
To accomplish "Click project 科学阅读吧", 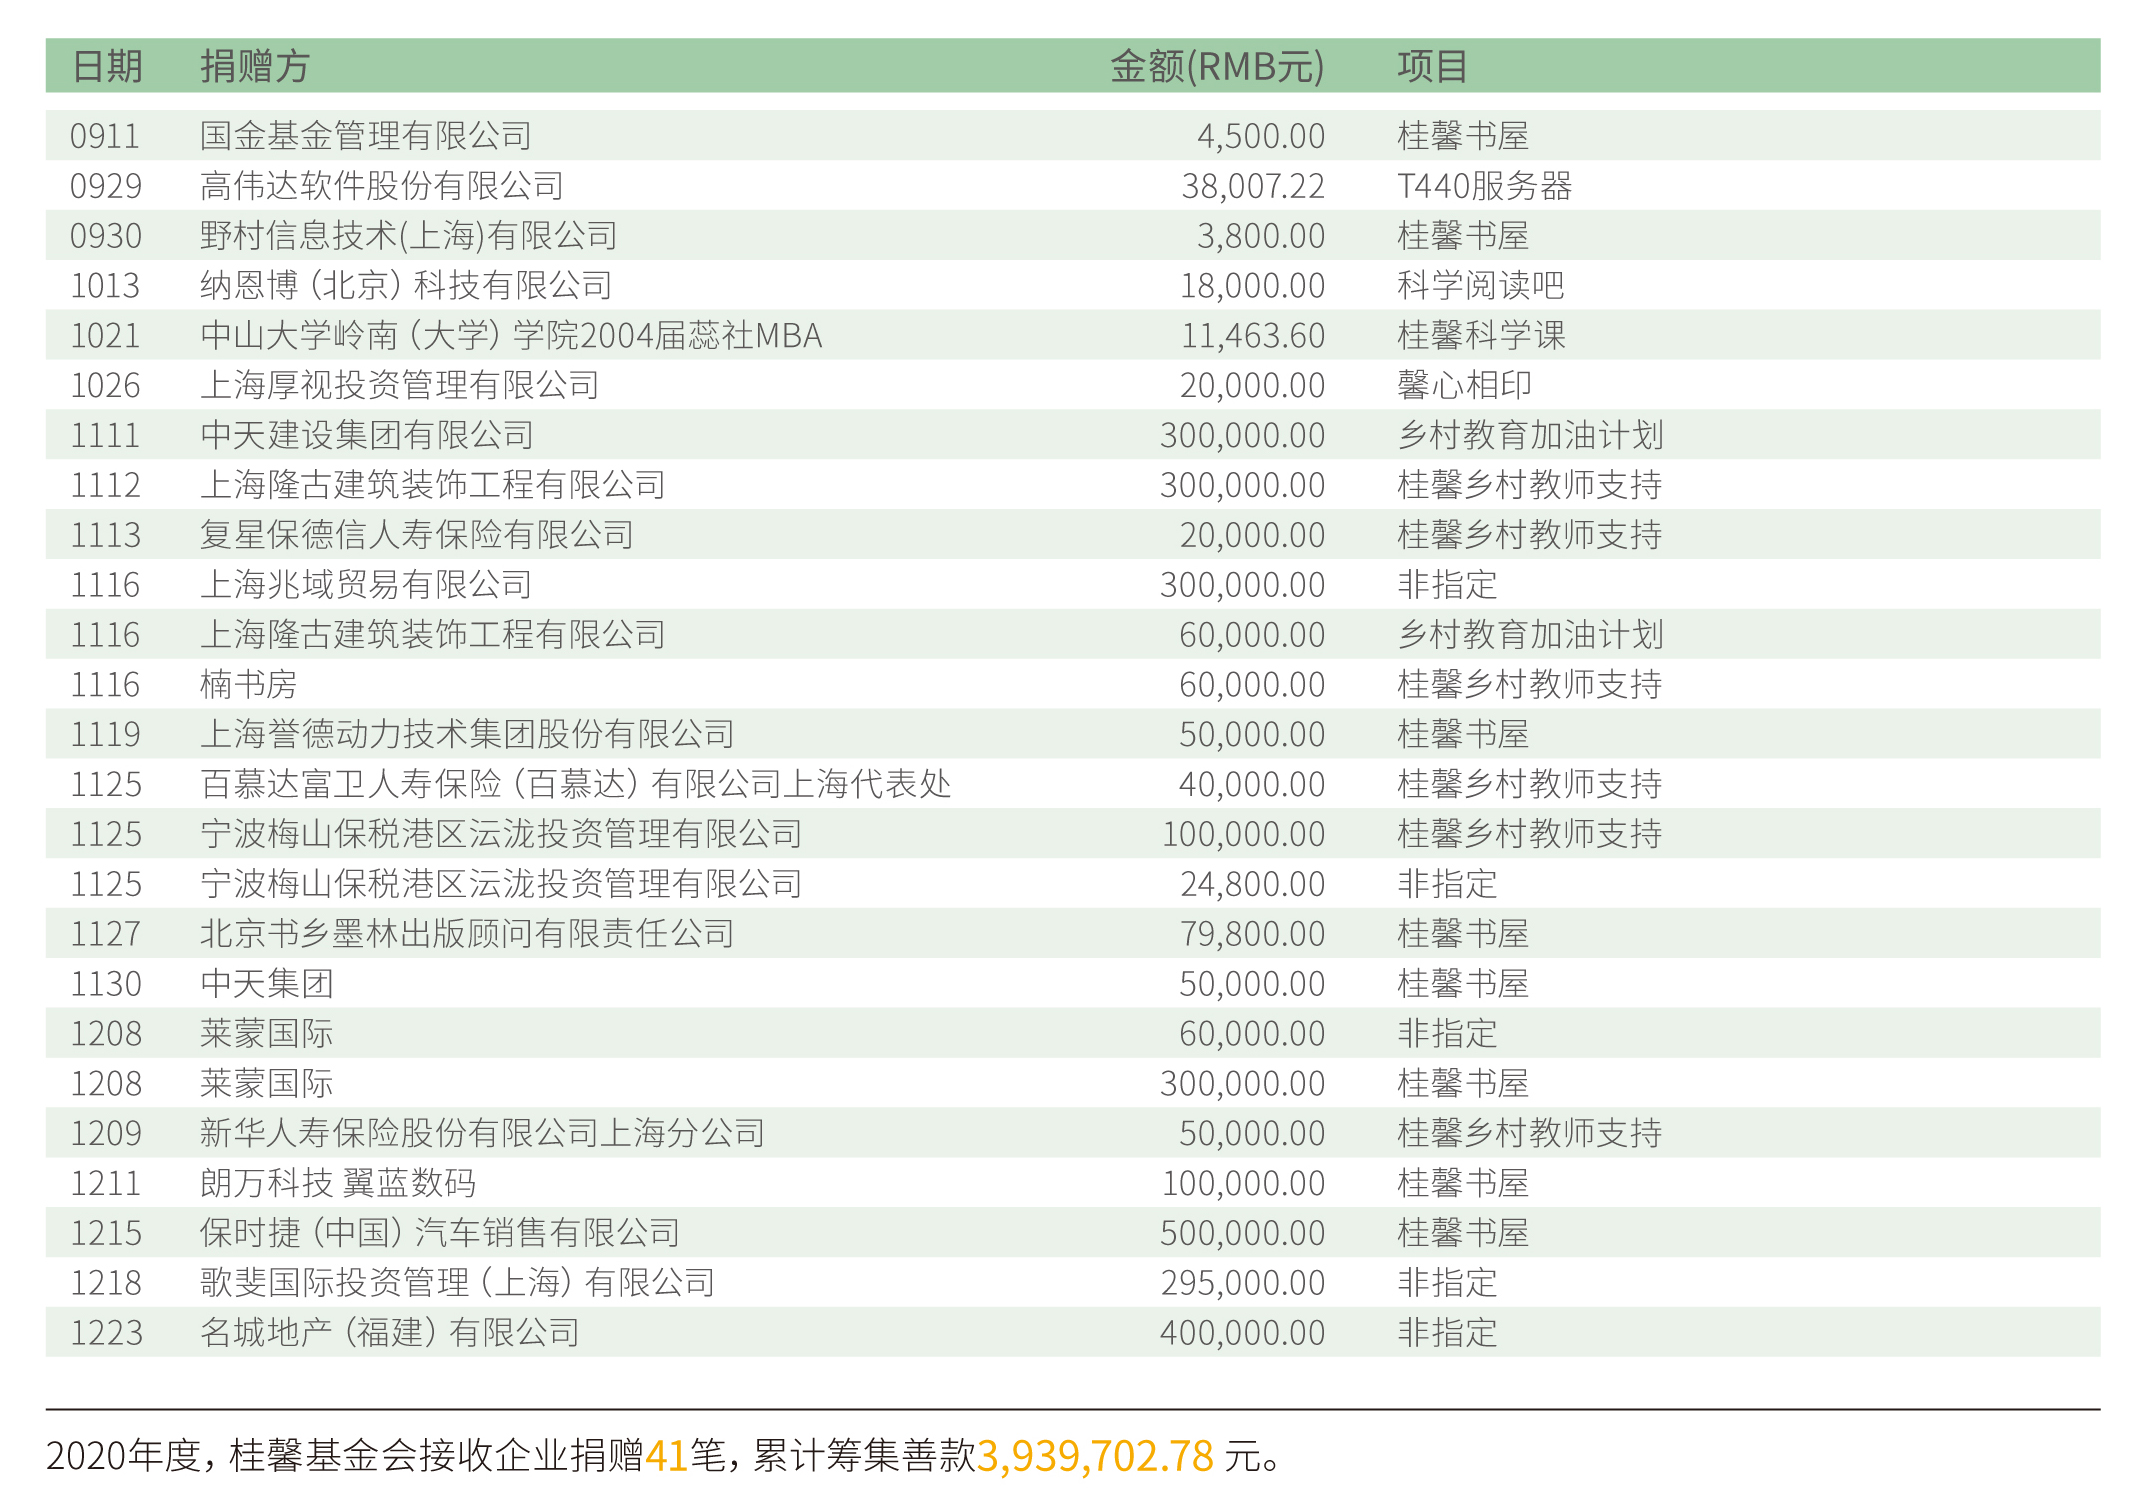I will click(1480, 285).
